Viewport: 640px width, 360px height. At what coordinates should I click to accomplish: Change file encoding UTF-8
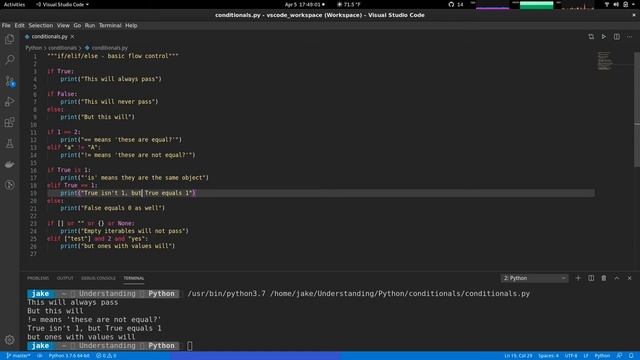[x=571, y=356]
